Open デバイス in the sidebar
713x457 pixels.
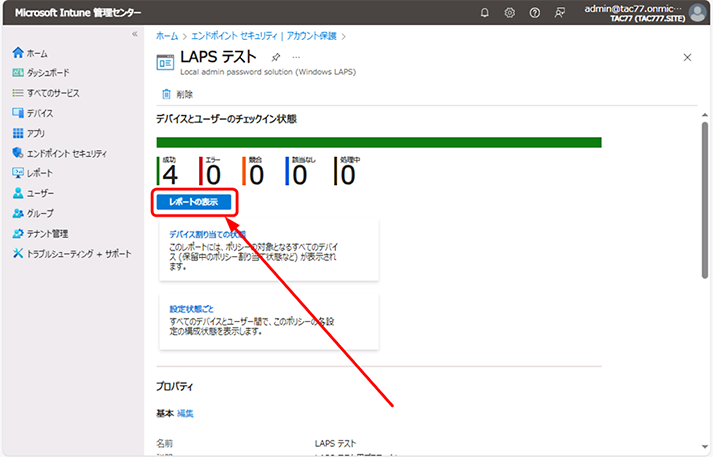(33, 113)
